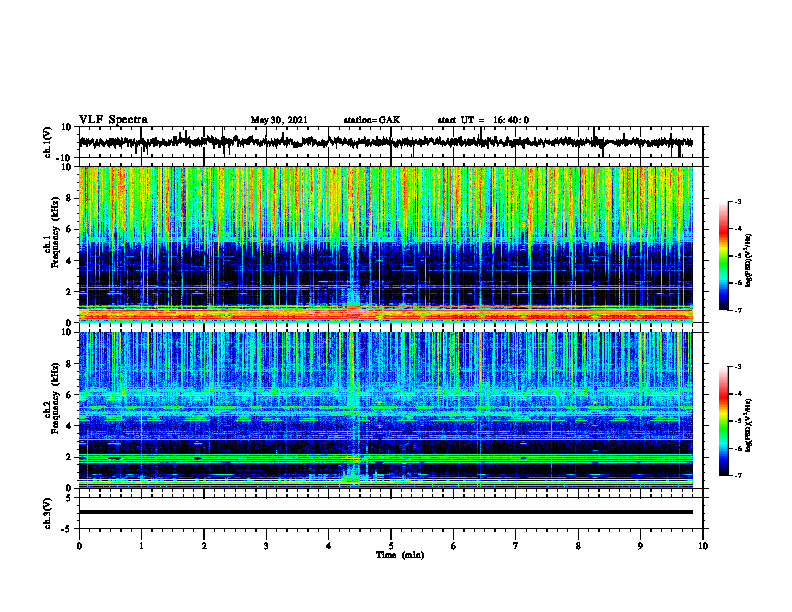Screen dimensions: 792x612
Task: Click the "-7" label below the lower colorbar
Action: coord(738,476)
